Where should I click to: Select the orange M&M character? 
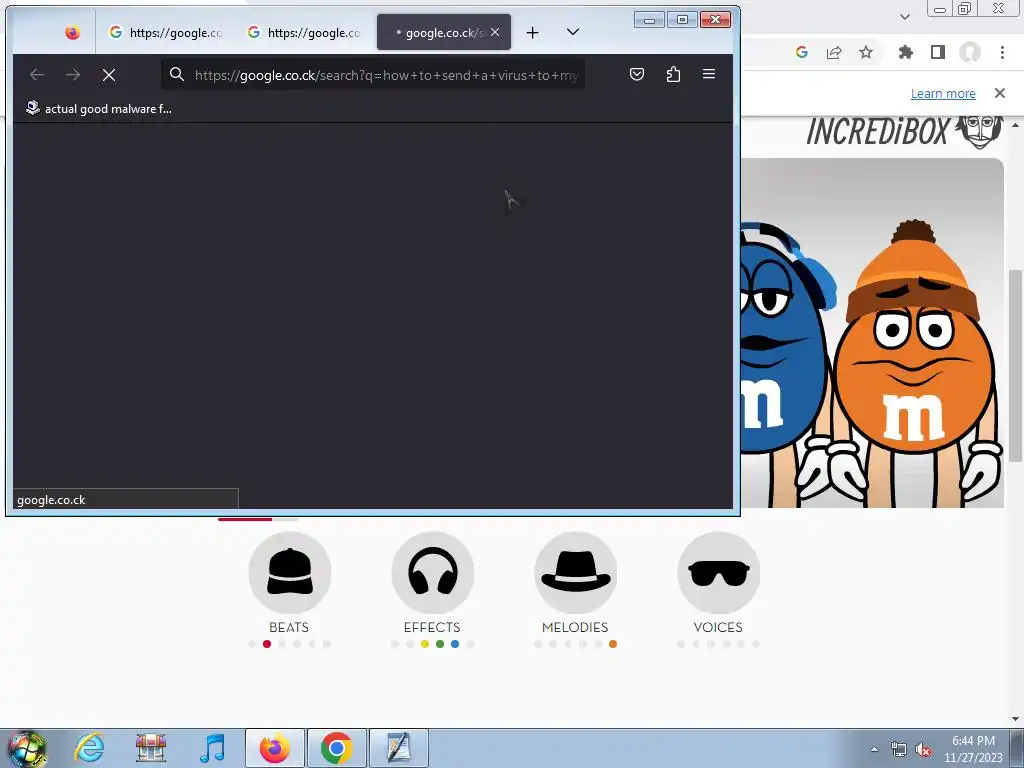click(x=914, y=366)
